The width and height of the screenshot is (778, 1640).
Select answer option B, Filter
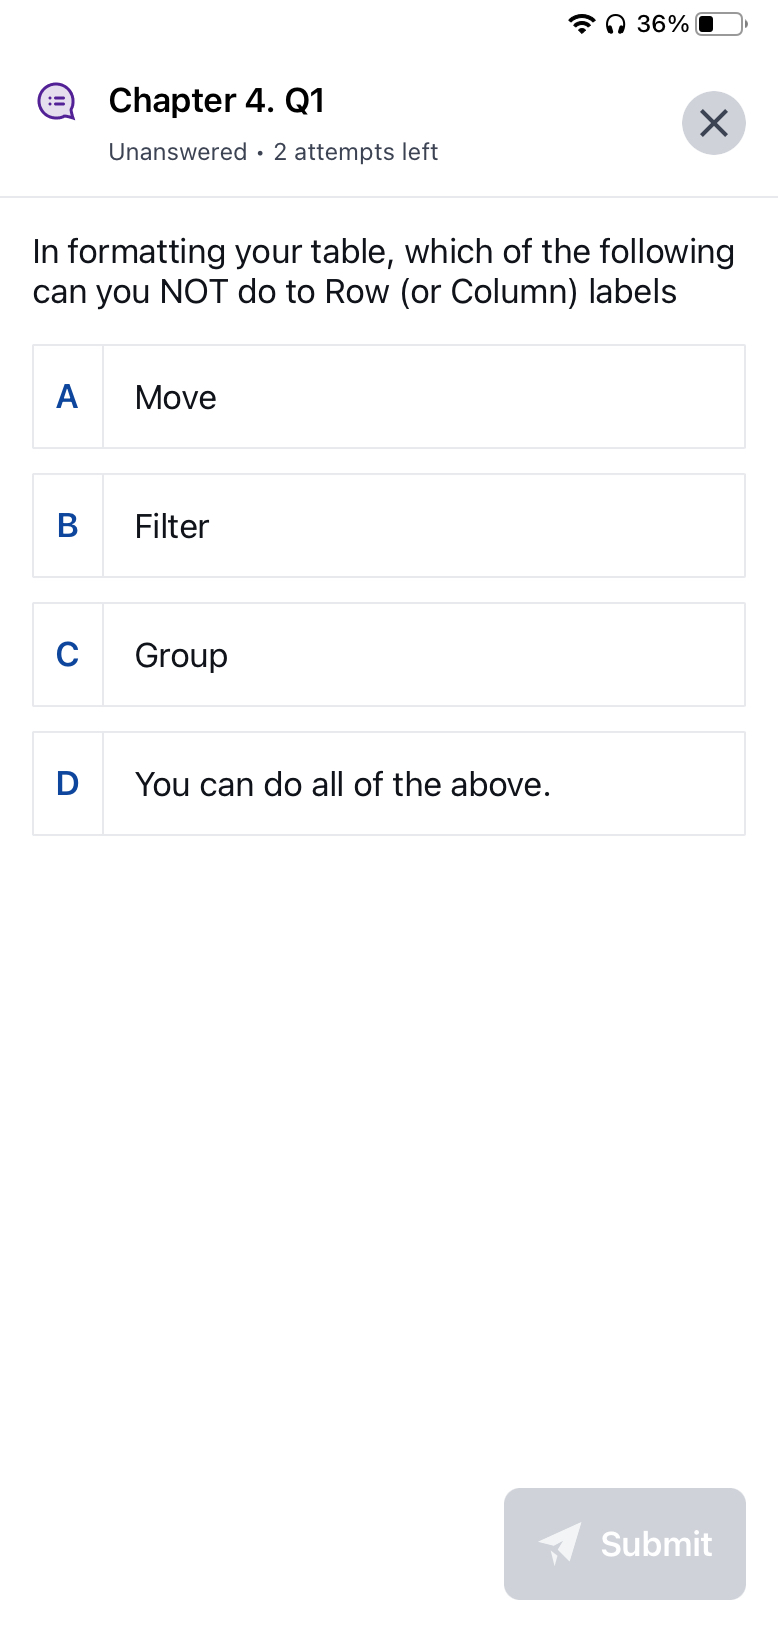pos(388,525)
